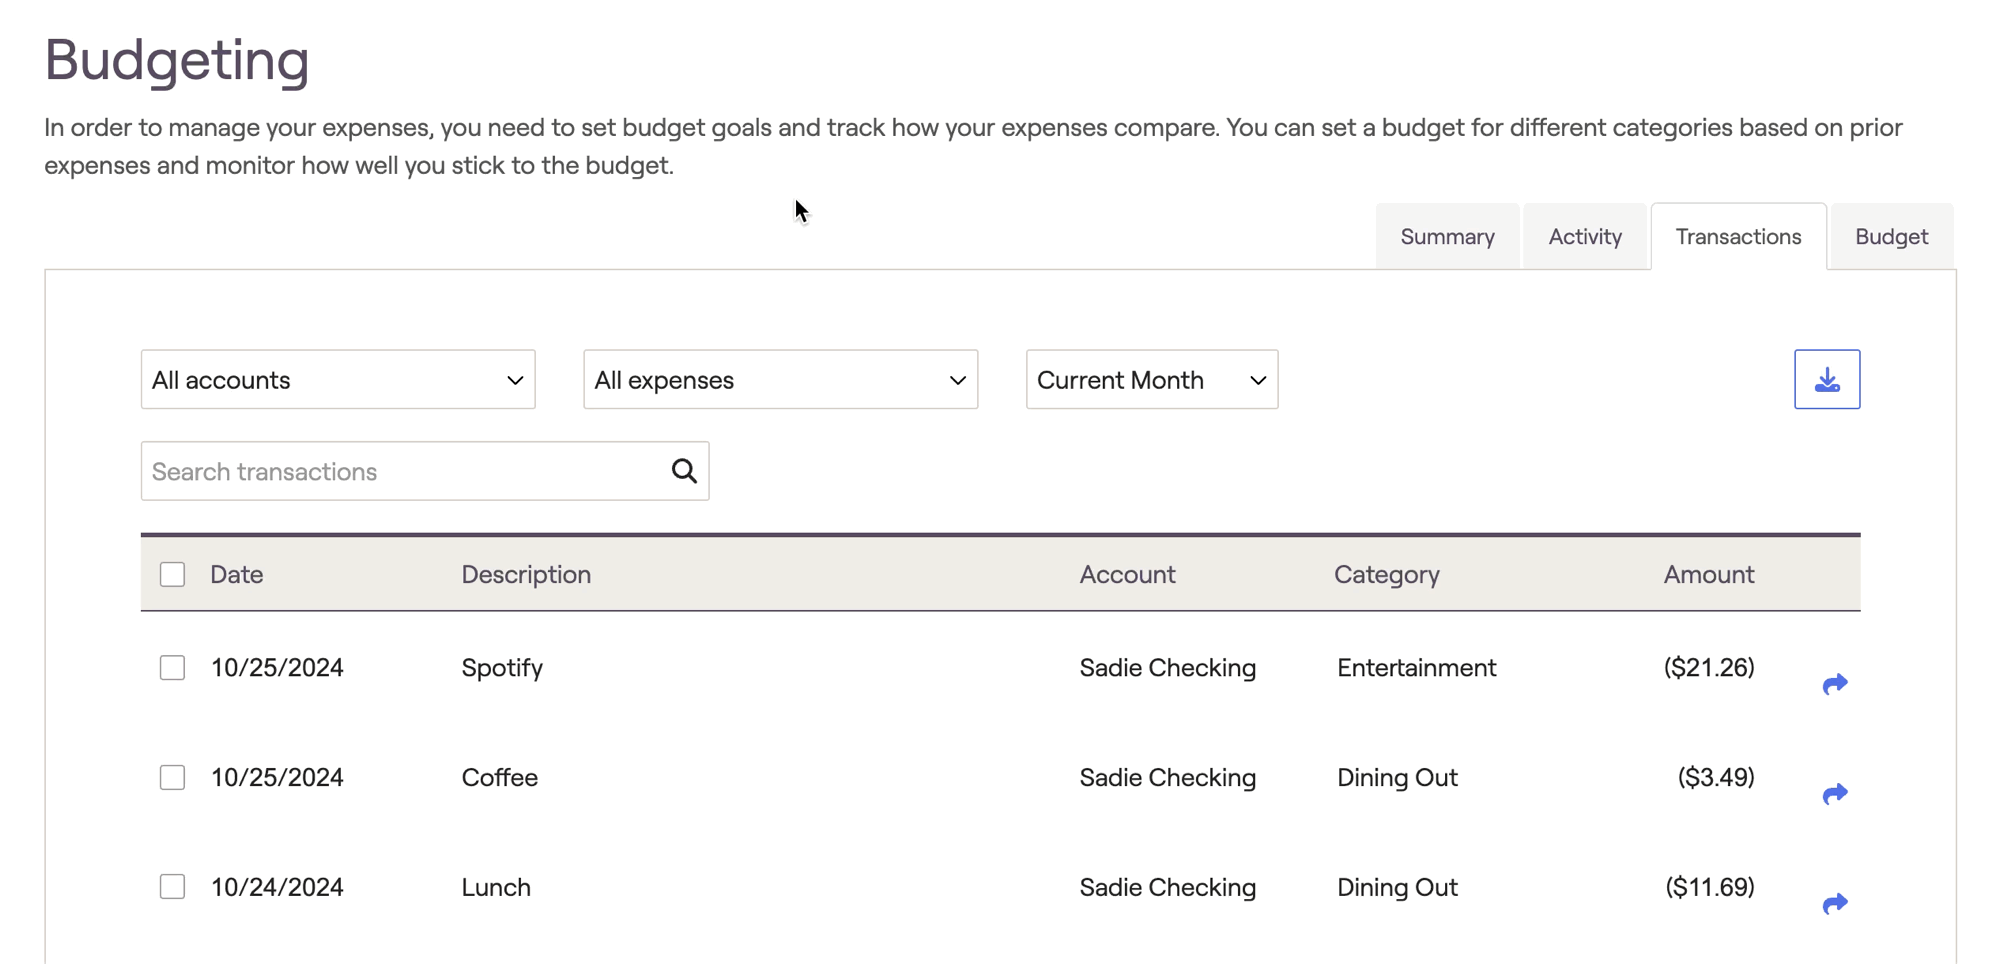Click the Dining Out cell in Coffee row

click(x=1397, y=777)
